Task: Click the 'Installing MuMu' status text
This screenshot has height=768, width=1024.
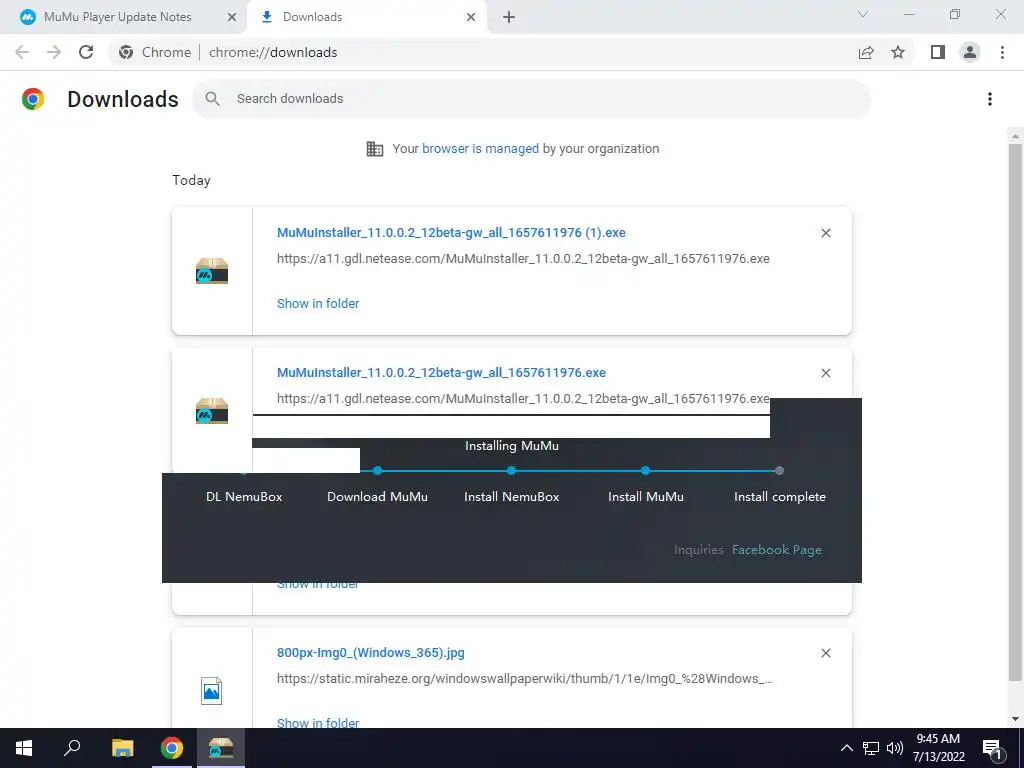Action: pyautogui.click(x=512, y=445)
